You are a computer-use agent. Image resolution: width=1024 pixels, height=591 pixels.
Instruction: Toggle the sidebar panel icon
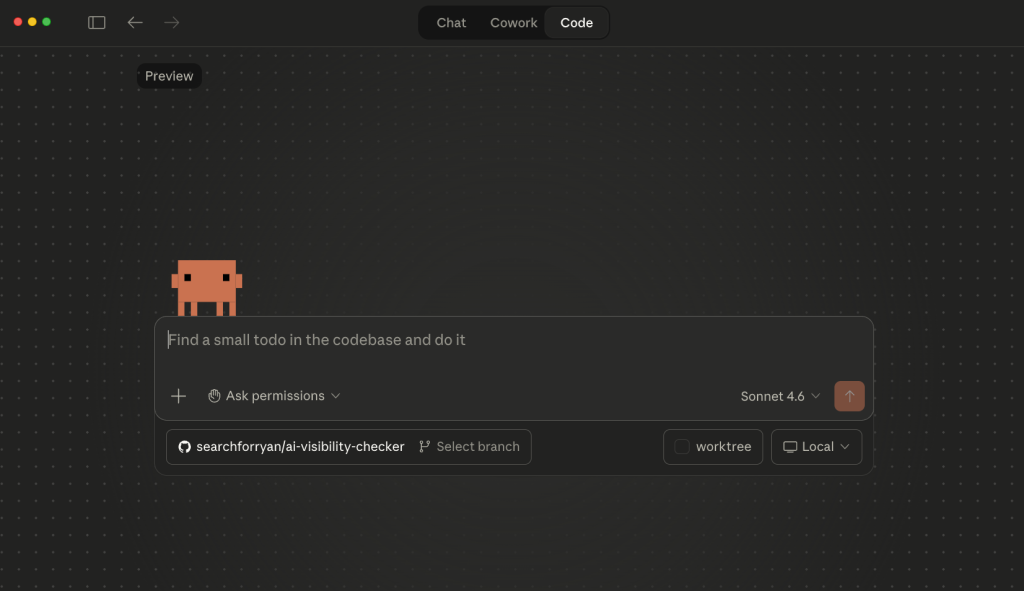pyautogui.click(x=97, y=22)
